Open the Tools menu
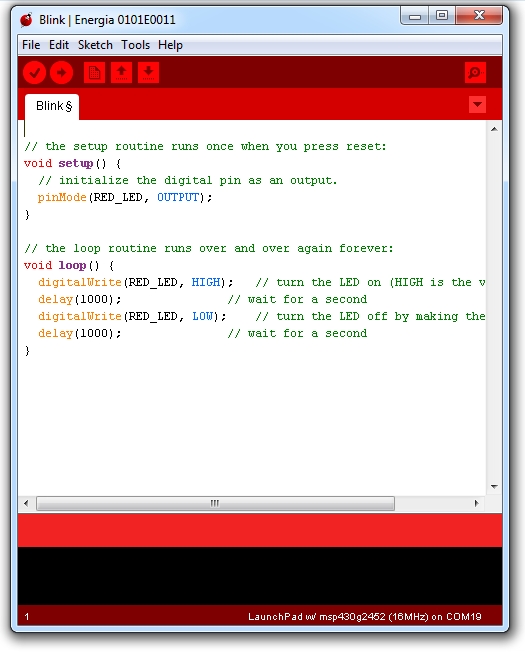Viewport: 525px width, 654px height. tap(136, 45)
